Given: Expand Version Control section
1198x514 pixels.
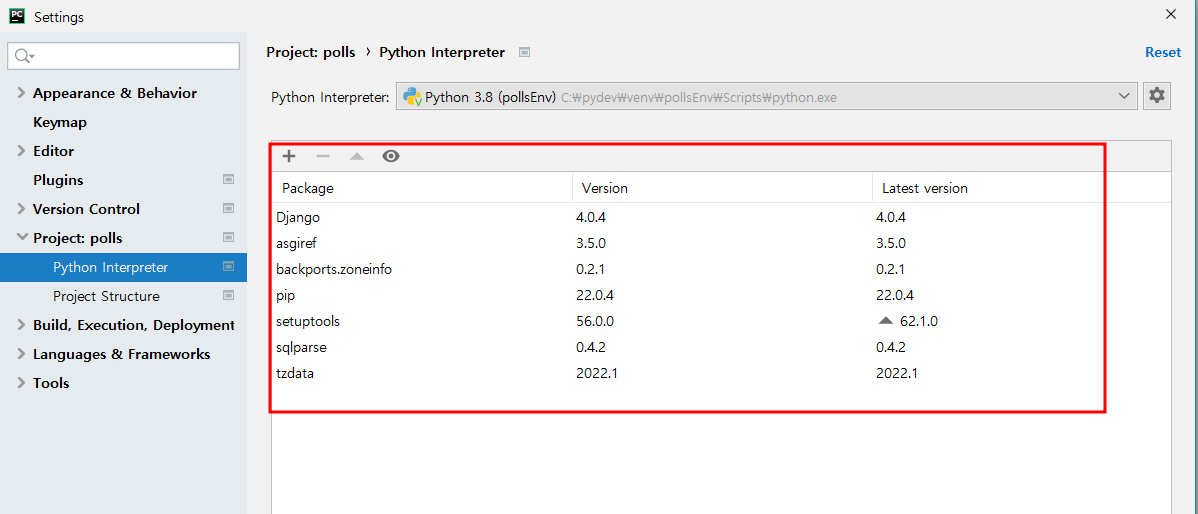Looking at the screenshot, I should click(x=21, y=209).
